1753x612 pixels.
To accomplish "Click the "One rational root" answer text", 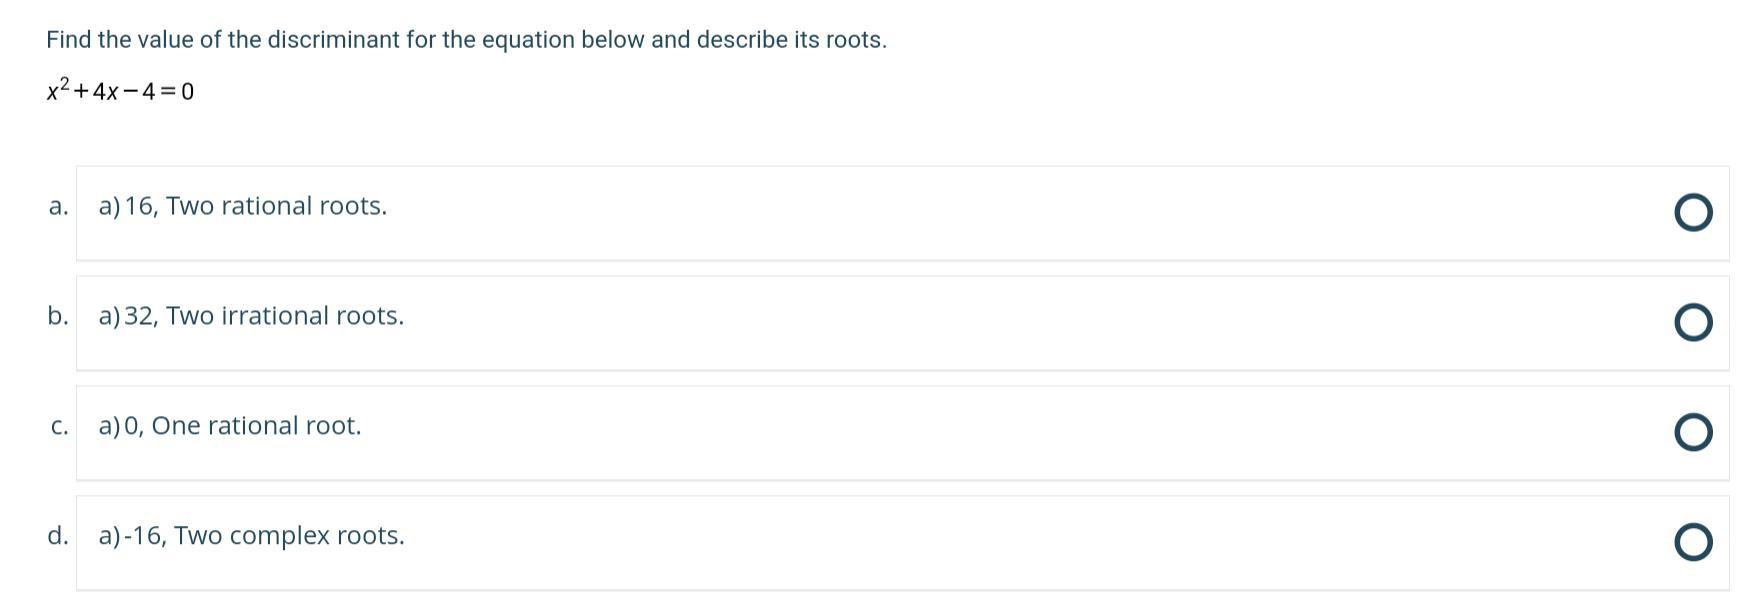I will (x=256, y=426).
